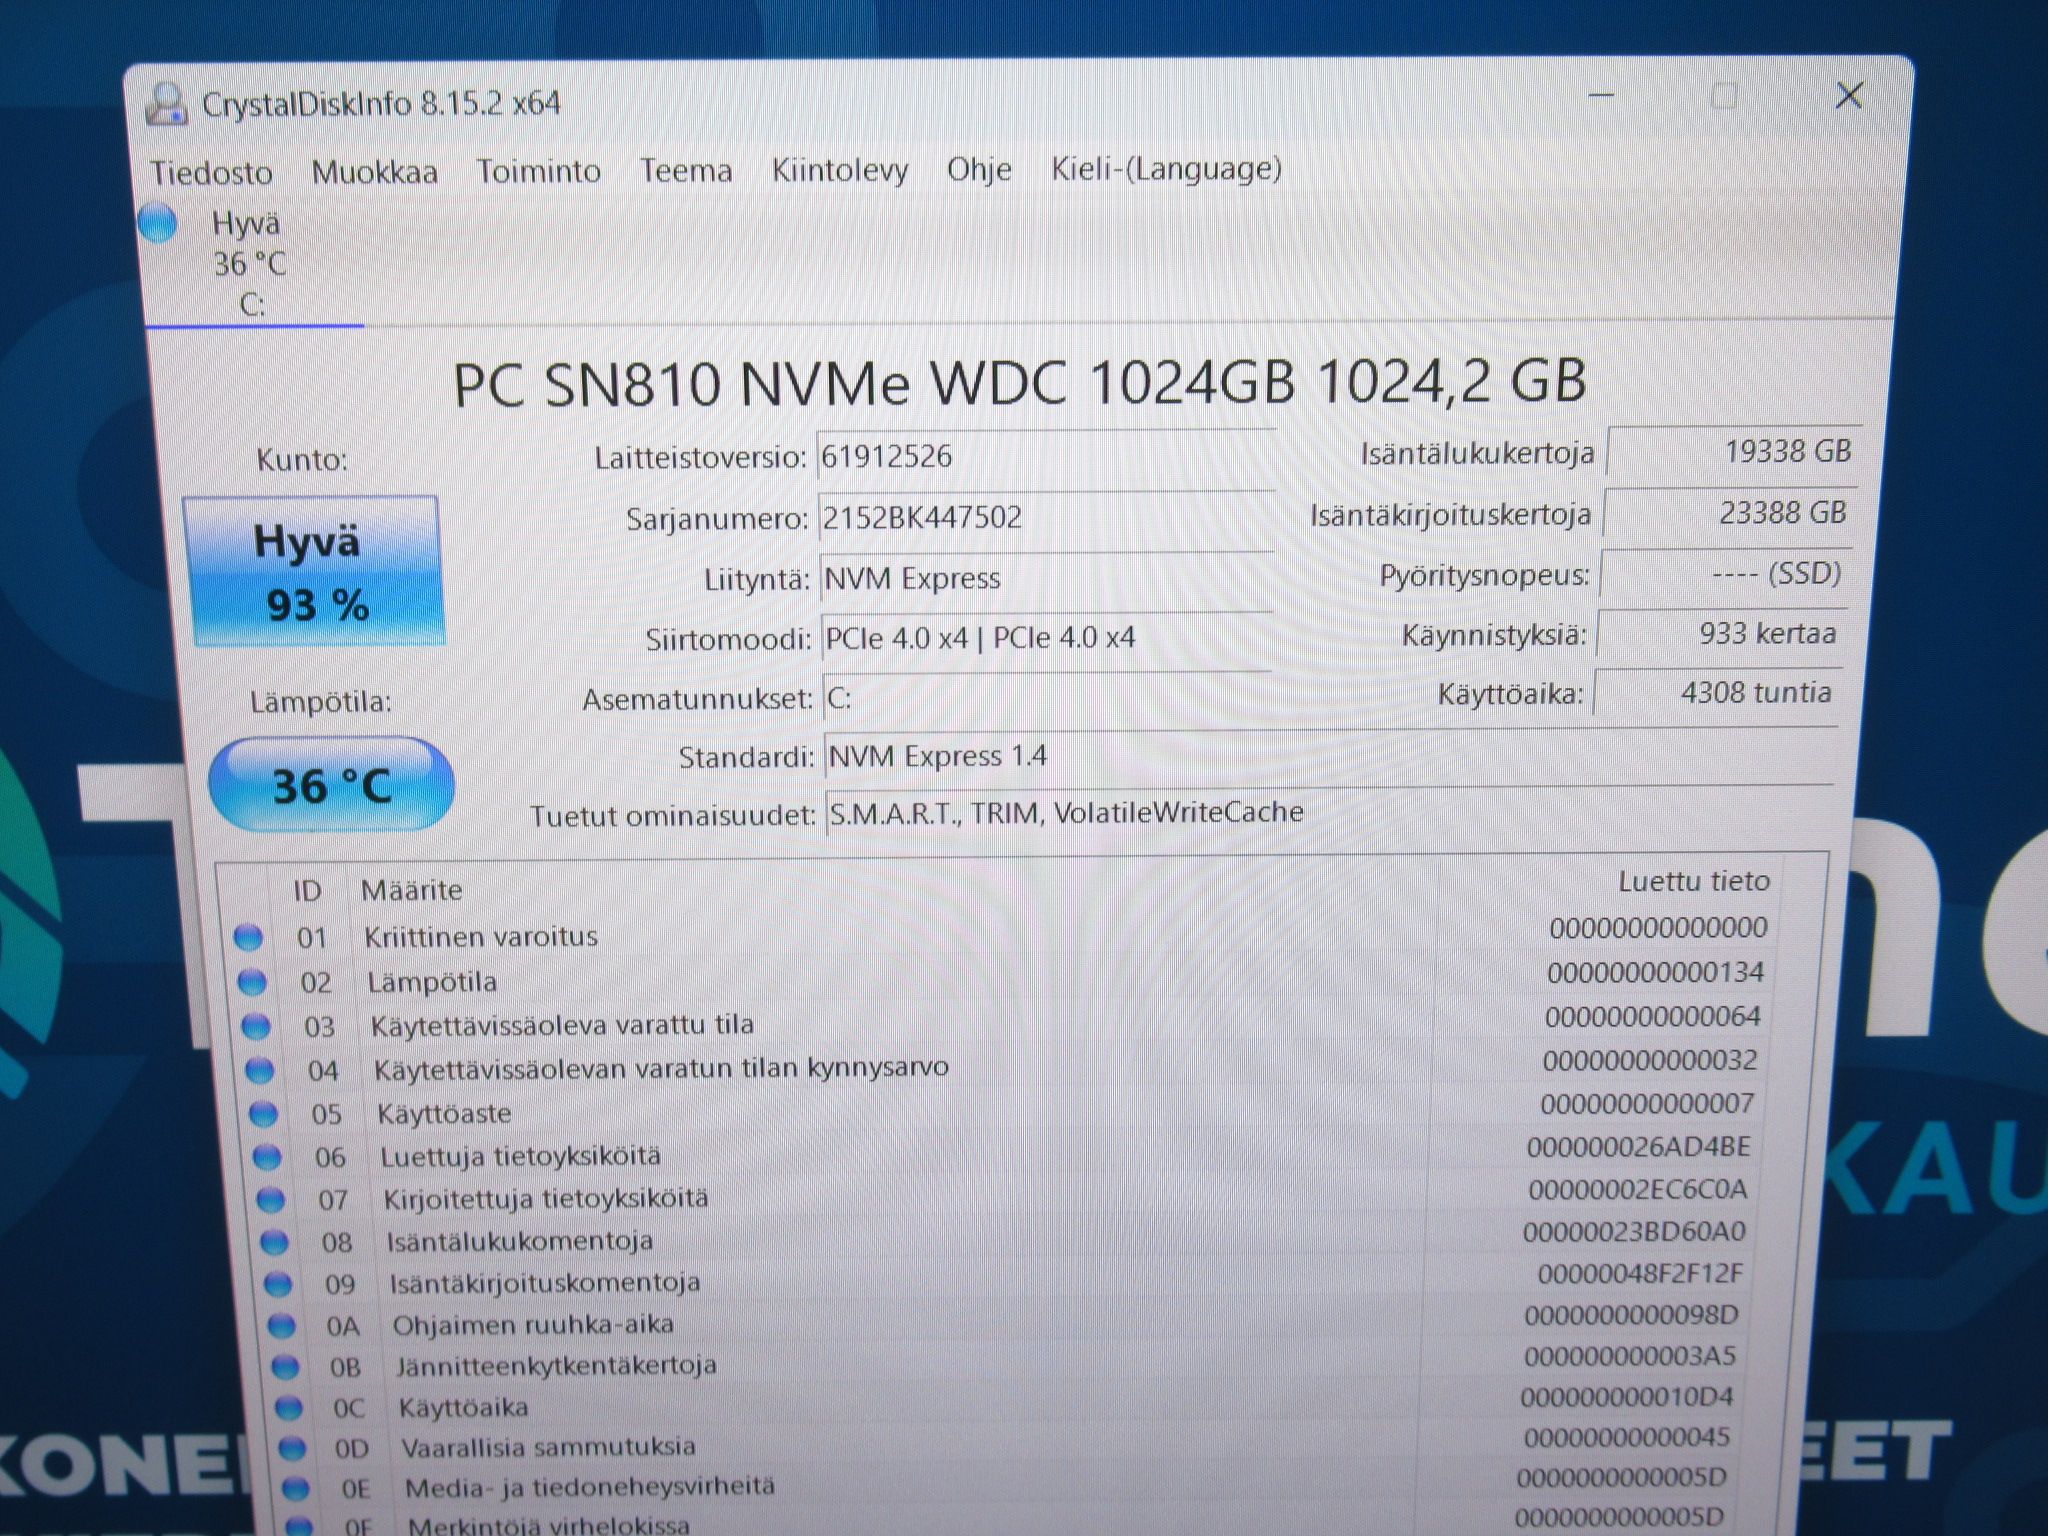Open the Kiintolevy menu
The height and width of the screenshot is (1536, 2048).
(840, 170)
